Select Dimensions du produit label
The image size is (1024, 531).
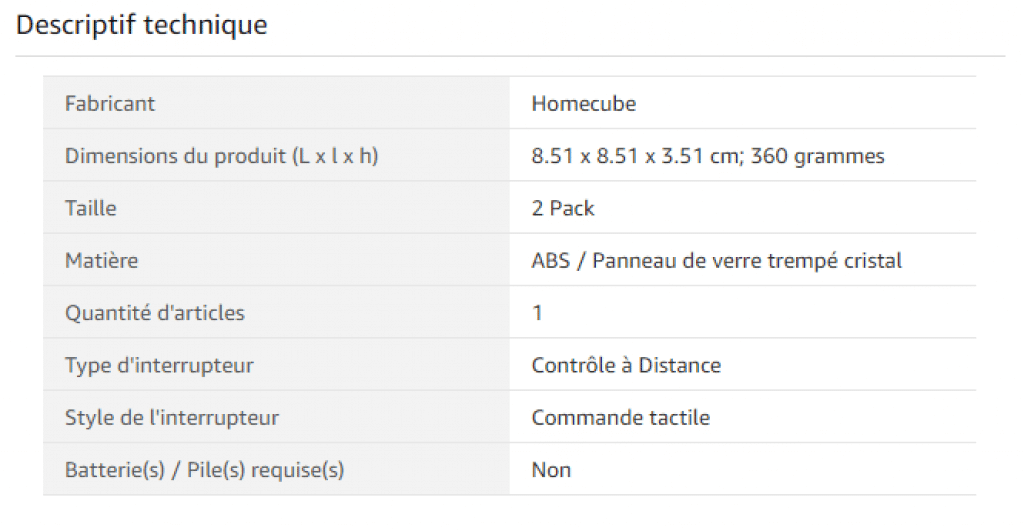click(x=221, y=155)
